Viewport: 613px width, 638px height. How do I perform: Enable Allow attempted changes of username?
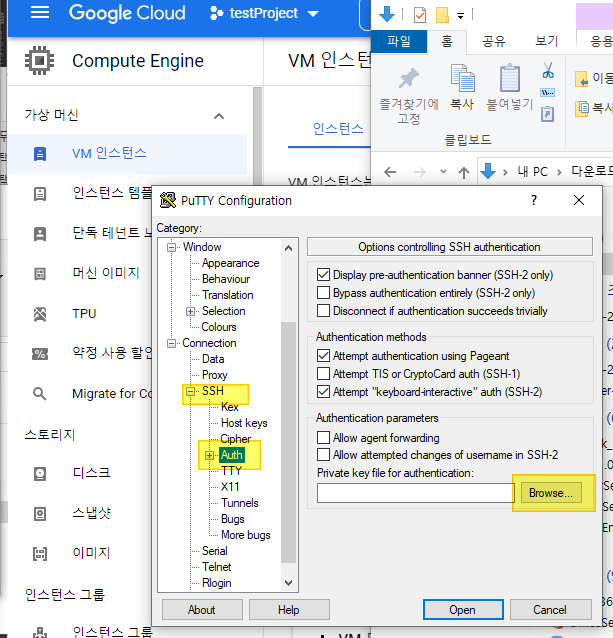323,454
